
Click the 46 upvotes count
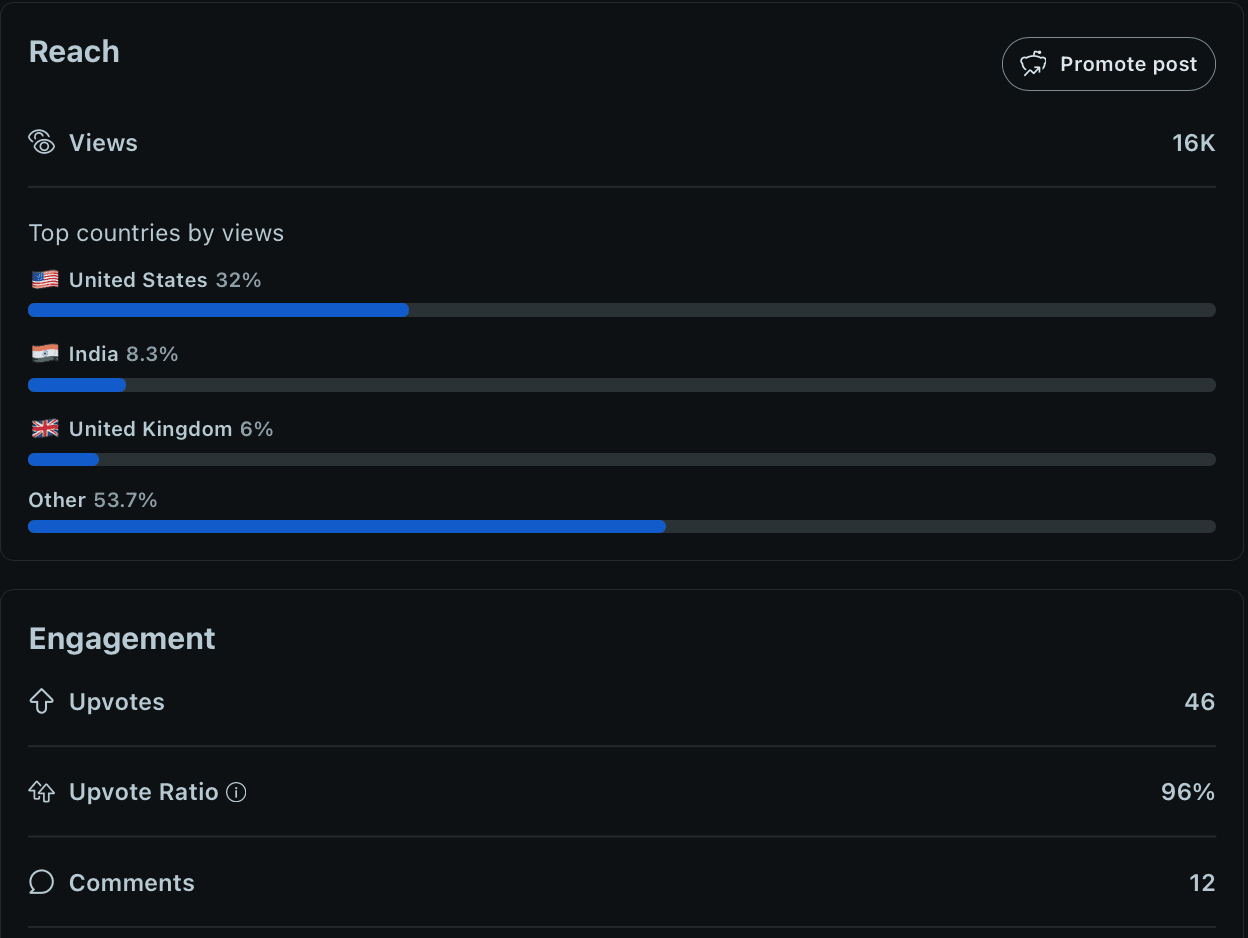click(1199, 702)
